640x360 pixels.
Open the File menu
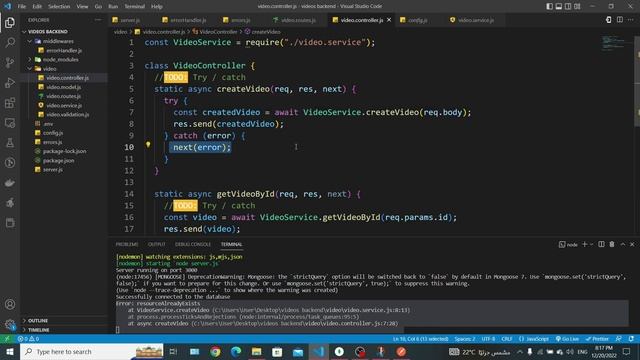[22, 6]
